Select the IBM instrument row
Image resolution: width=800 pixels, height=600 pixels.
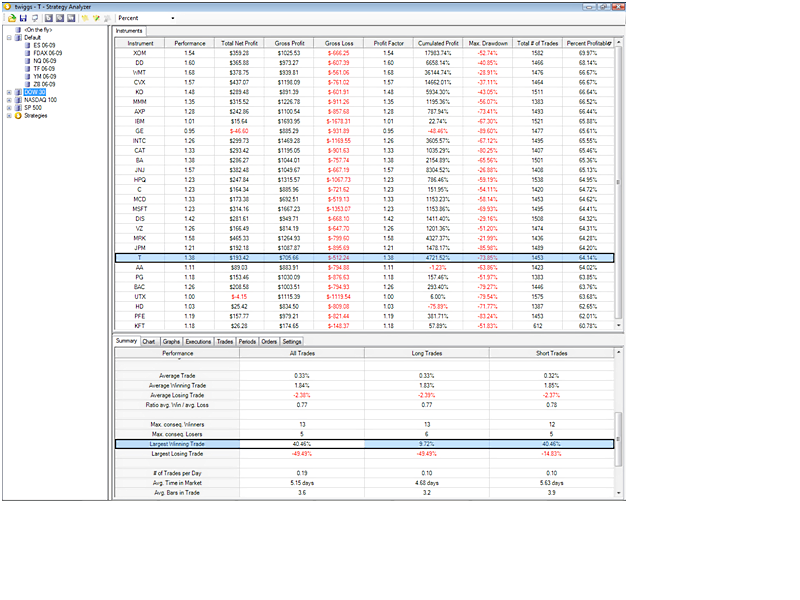point(365,121)
